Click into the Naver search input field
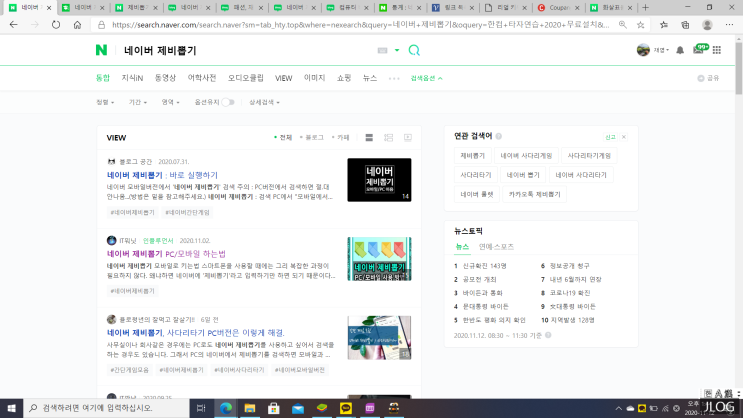The width and height of the screenshot is (743, 418). [x=246, y=50]
